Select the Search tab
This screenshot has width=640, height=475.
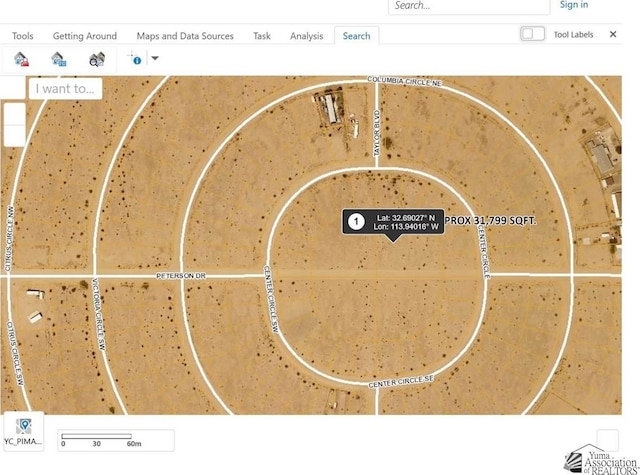(356, 36)
